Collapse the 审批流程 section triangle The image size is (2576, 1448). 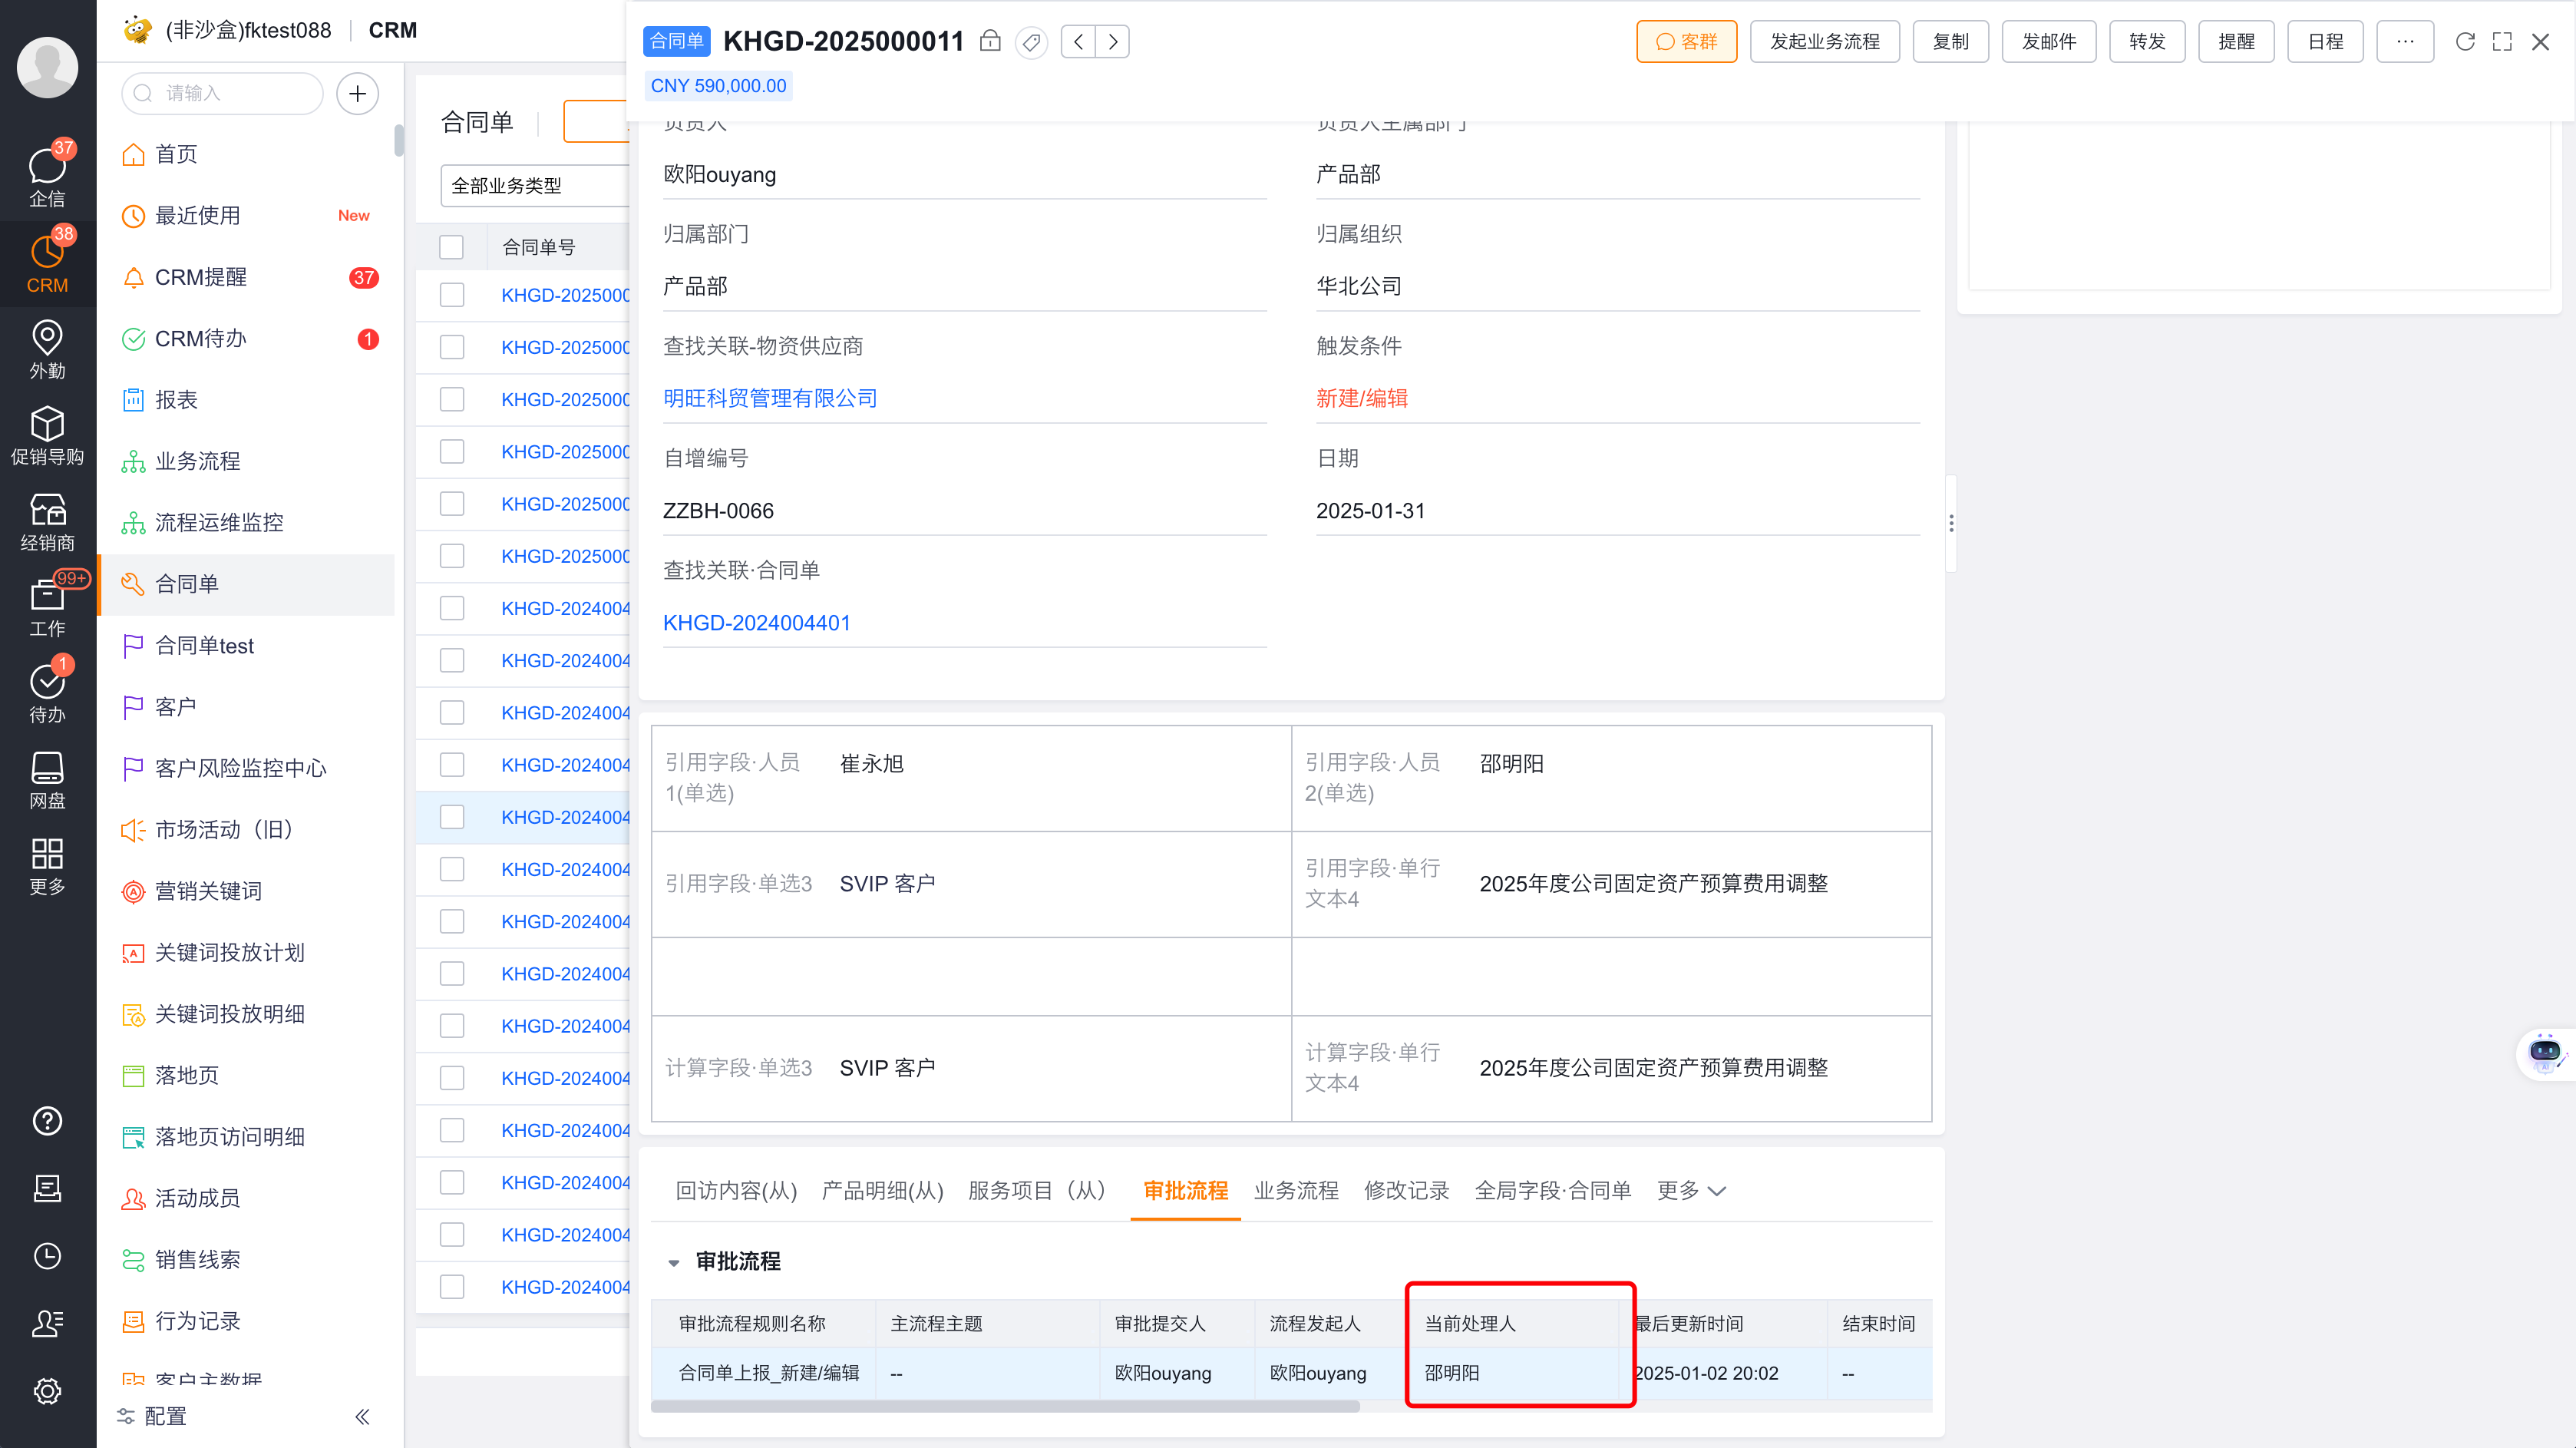click(674, 1262)
